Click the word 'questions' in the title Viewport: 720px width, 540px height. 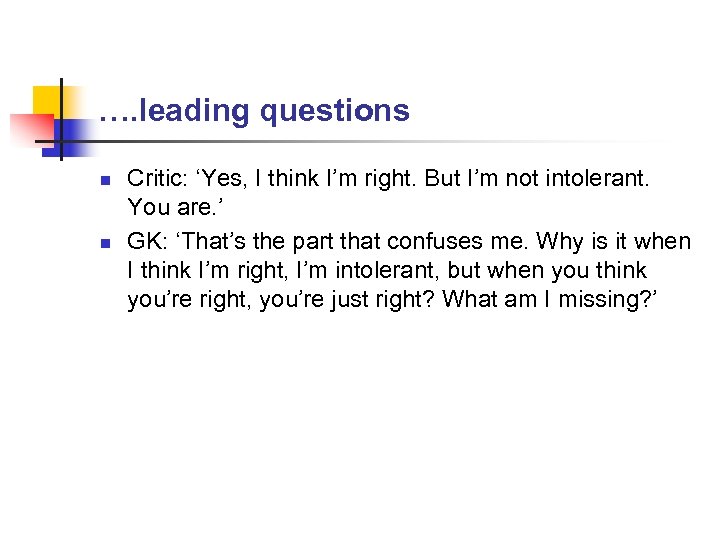334,110
